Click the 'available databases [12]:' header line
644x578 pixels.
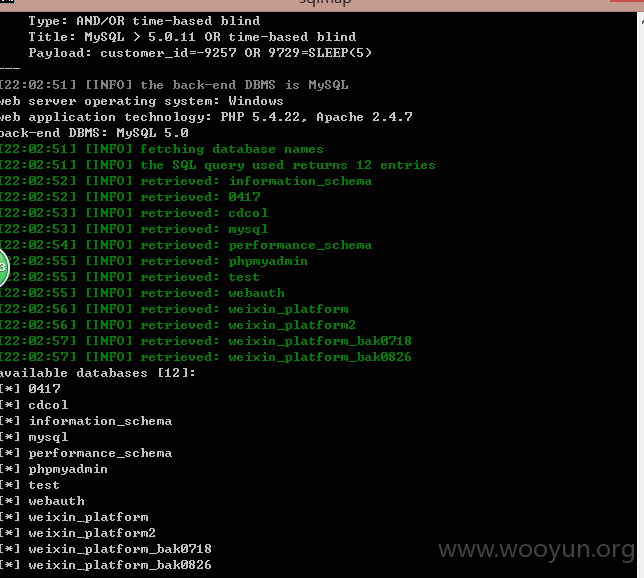point(98,373)
